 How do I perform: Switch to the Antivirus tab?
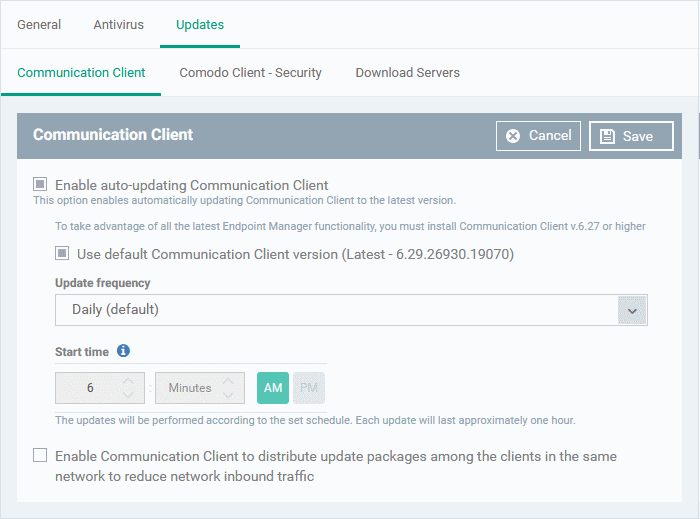point(119,25)
